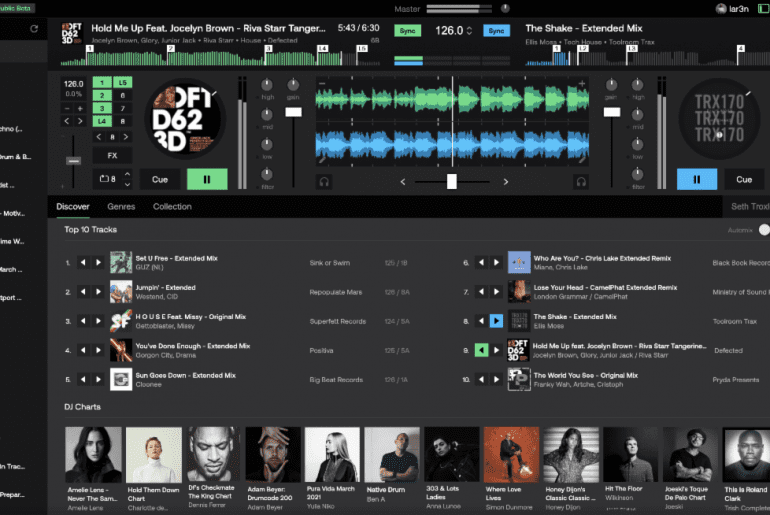This screenshot has height=515, width=770.
Task: Enable left deck headphone cue
Action: [x=324, y=182]
